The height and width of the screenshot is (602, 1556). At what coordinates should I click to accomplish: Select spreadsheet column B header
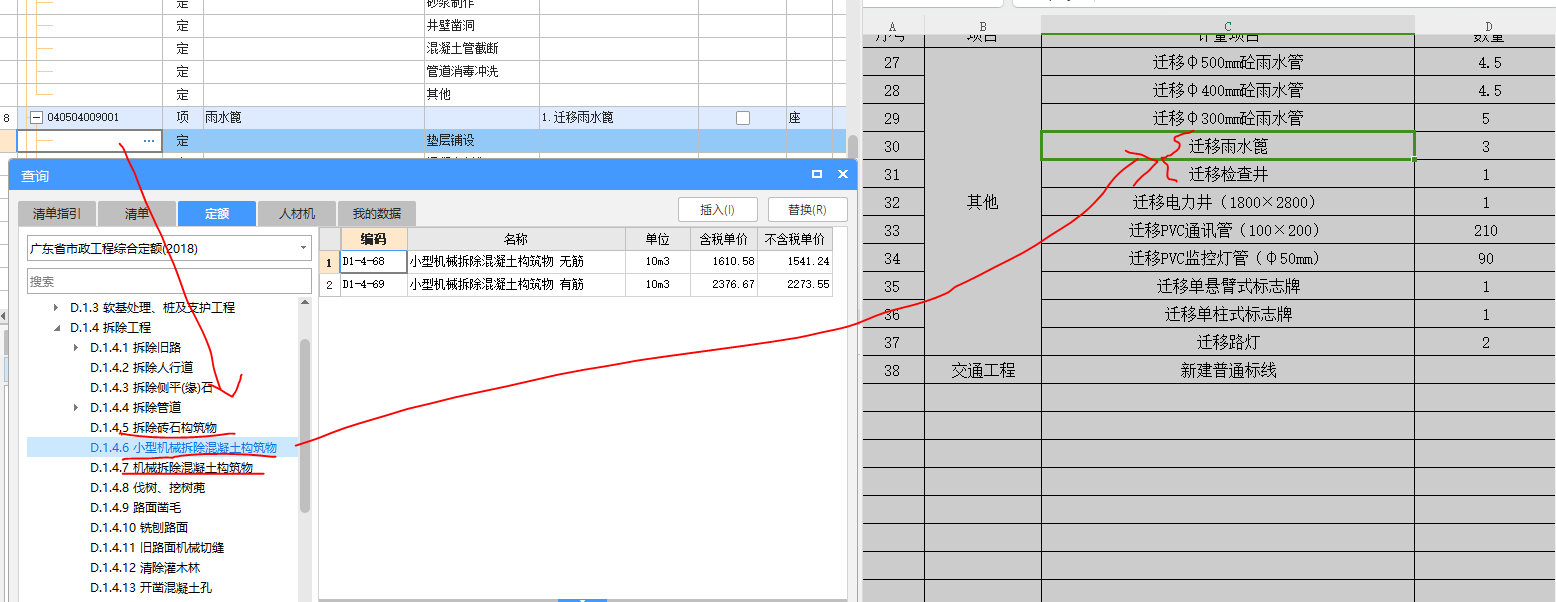click(x=983, y=25)
